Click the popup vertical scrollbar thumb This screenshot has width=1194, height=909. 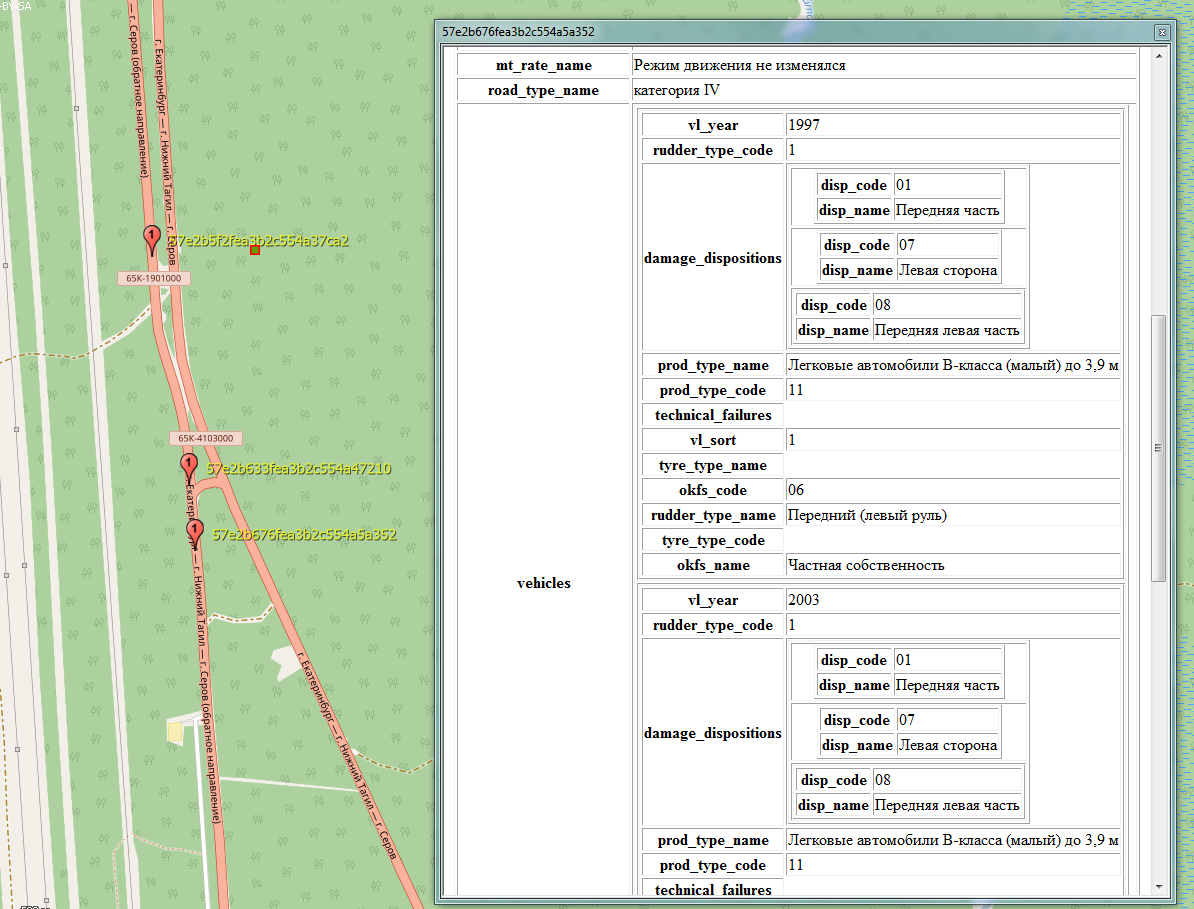(1159, 448)
